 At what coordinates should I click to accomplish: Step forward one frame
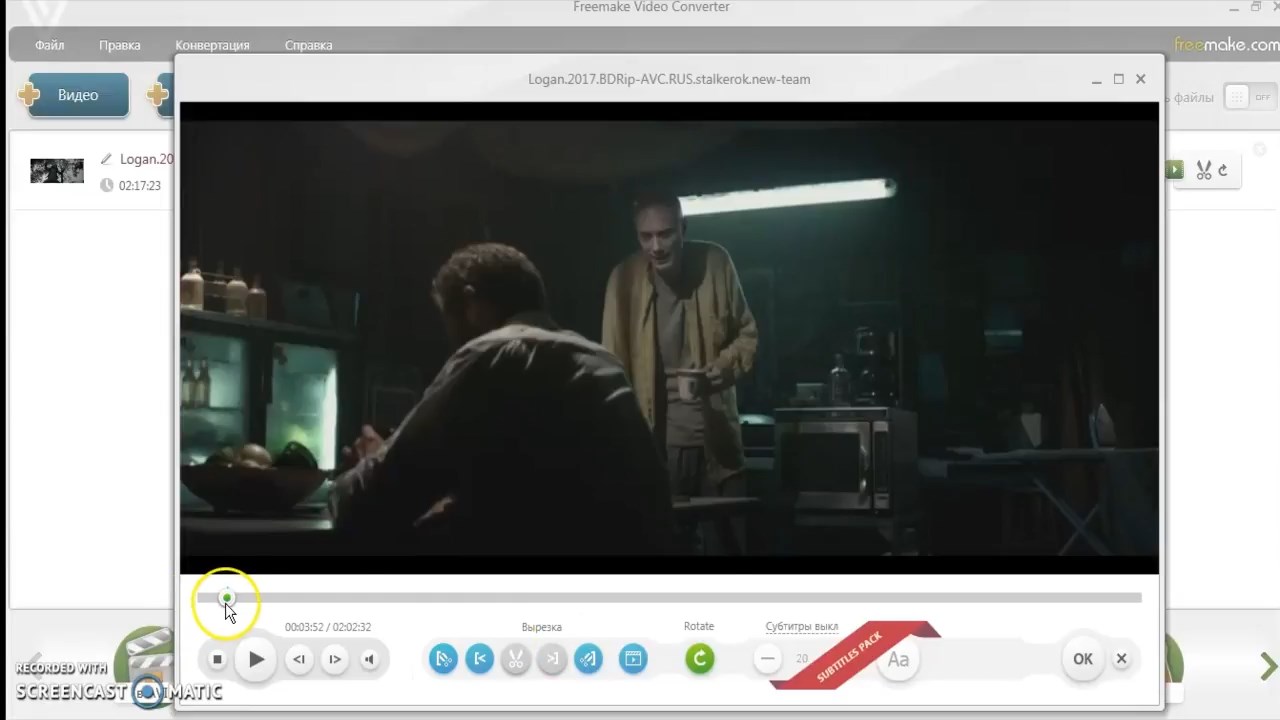coord(335,659)
